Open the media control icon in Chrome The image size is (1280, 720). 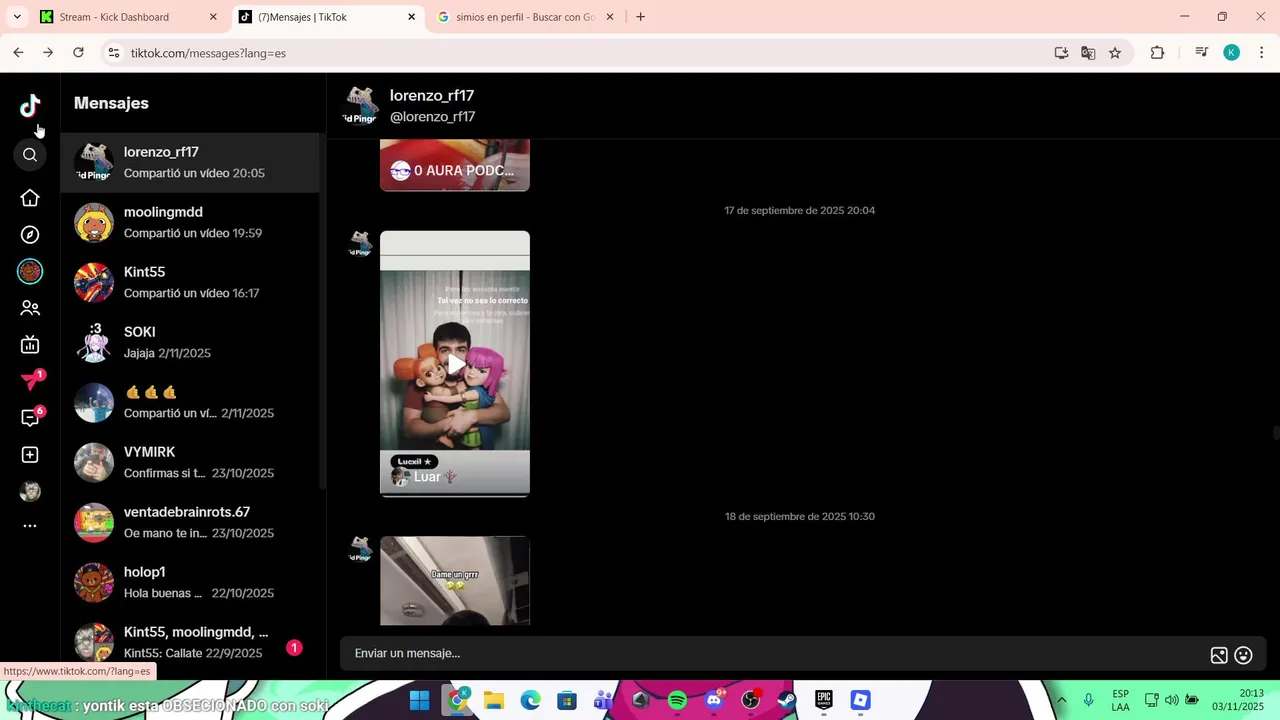point(1201,53)
